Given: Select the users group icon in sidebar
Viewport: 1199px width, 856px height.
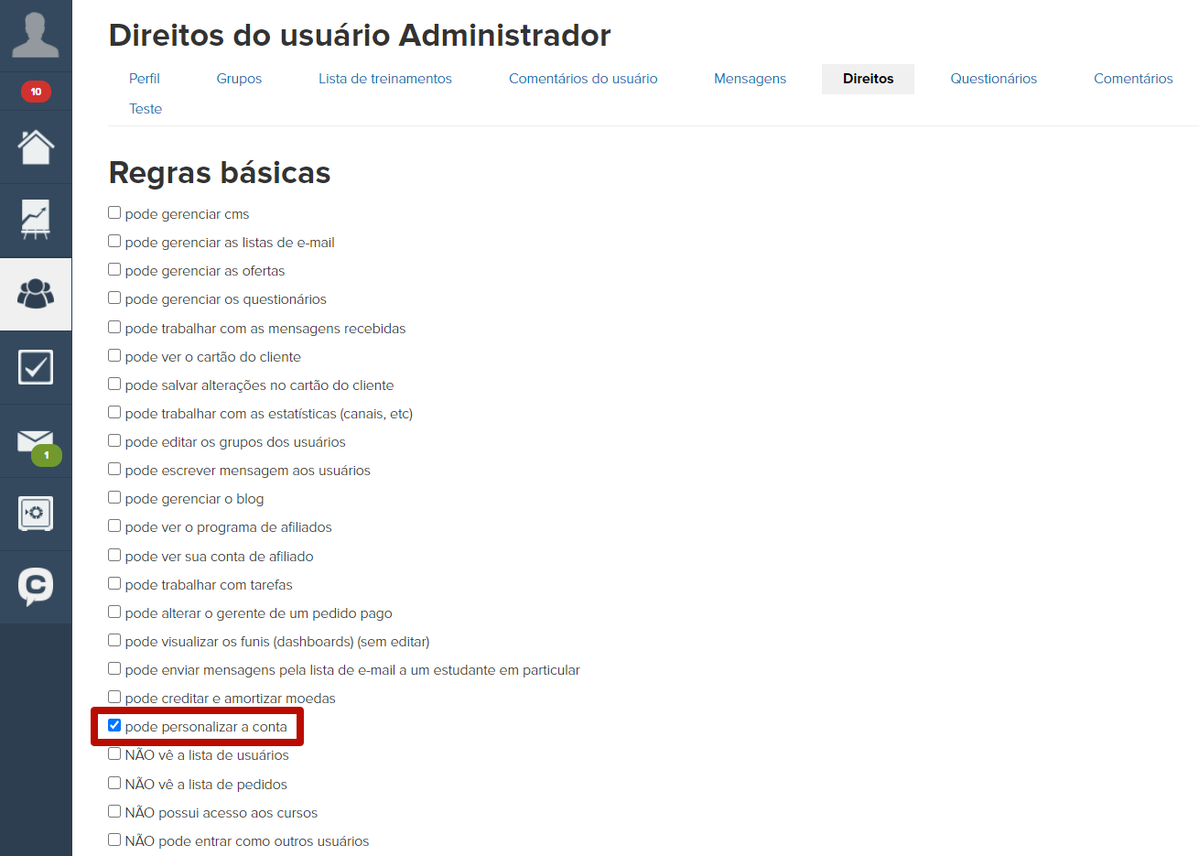Looking at the screenshot, I should point(35,294).
